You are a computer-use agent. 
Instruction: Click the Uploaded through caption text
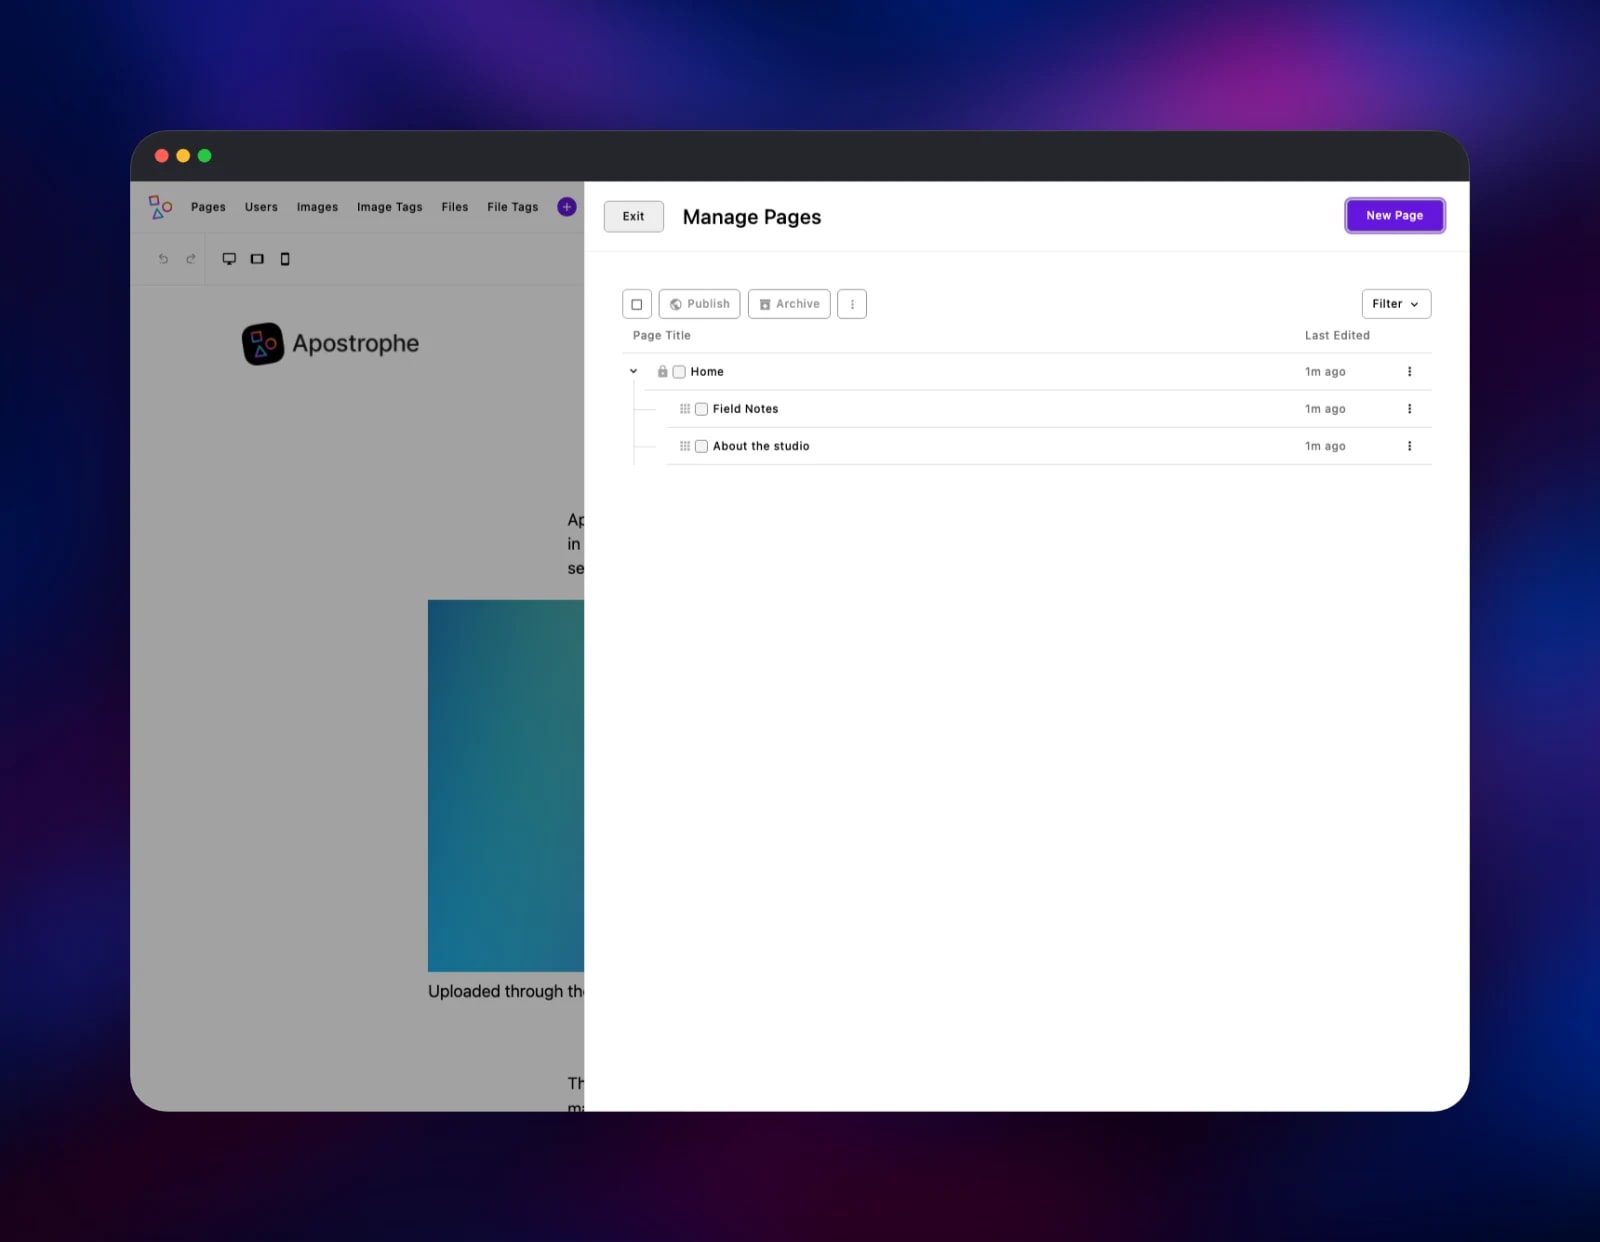pos(506,991)
